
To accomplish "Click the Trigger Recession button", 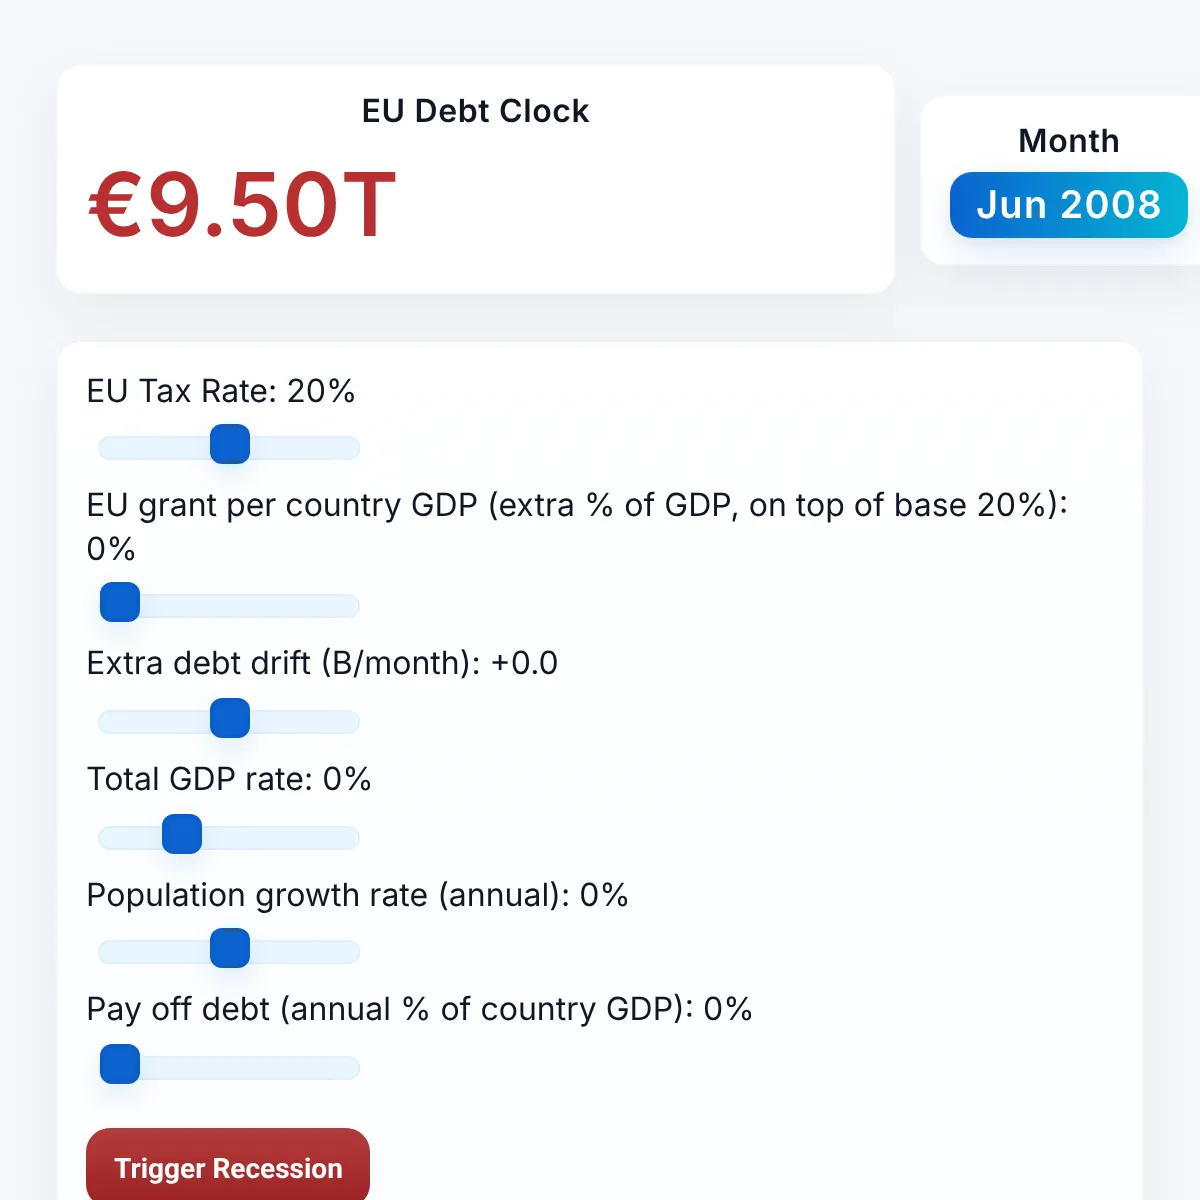I will click(228, 1167).
